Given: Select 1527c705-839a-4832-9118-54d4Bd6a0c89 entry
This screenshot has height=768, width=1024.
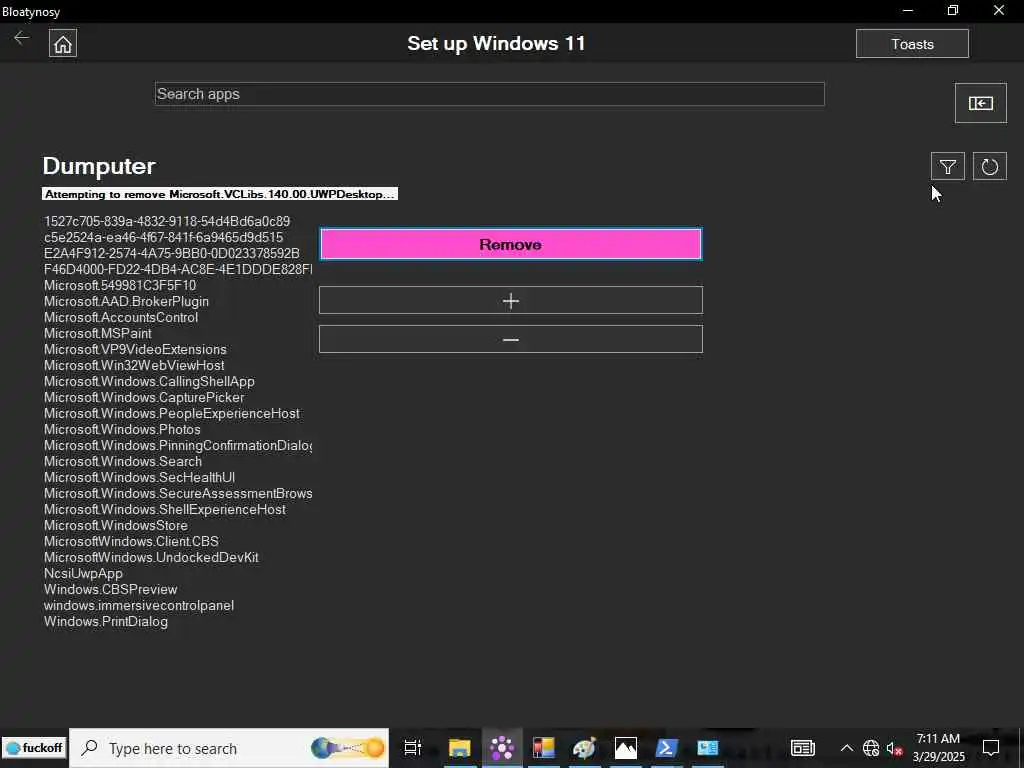Looking at the screenshot, I should pos(167,221).
